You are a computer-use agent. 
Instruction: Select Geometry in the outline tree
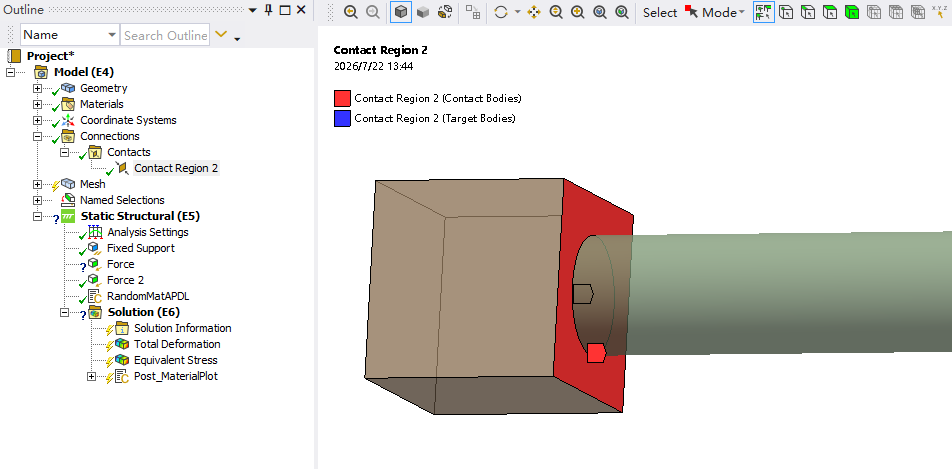tap(104, 88)
